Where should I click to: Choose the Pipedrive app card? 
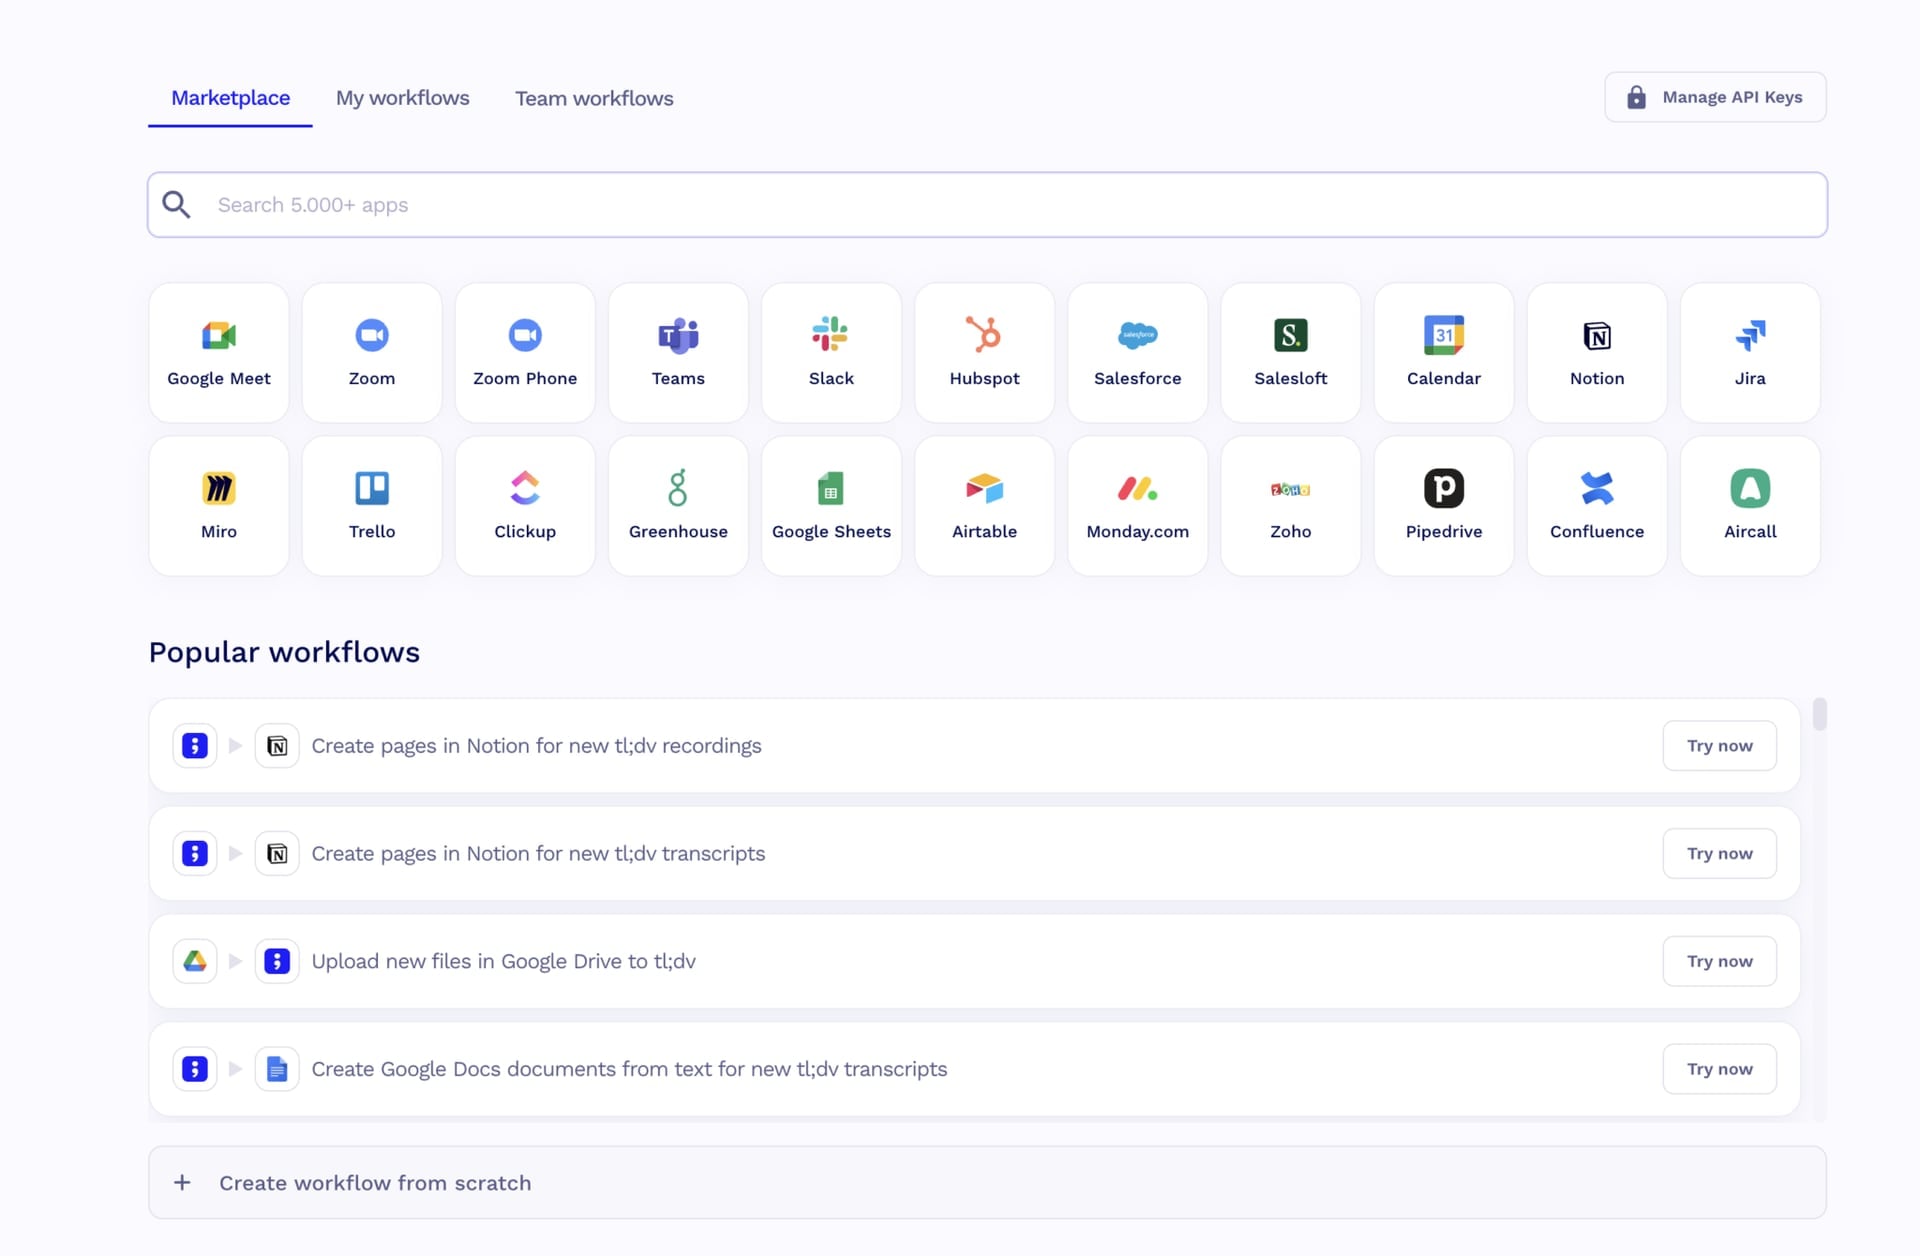1444,505
